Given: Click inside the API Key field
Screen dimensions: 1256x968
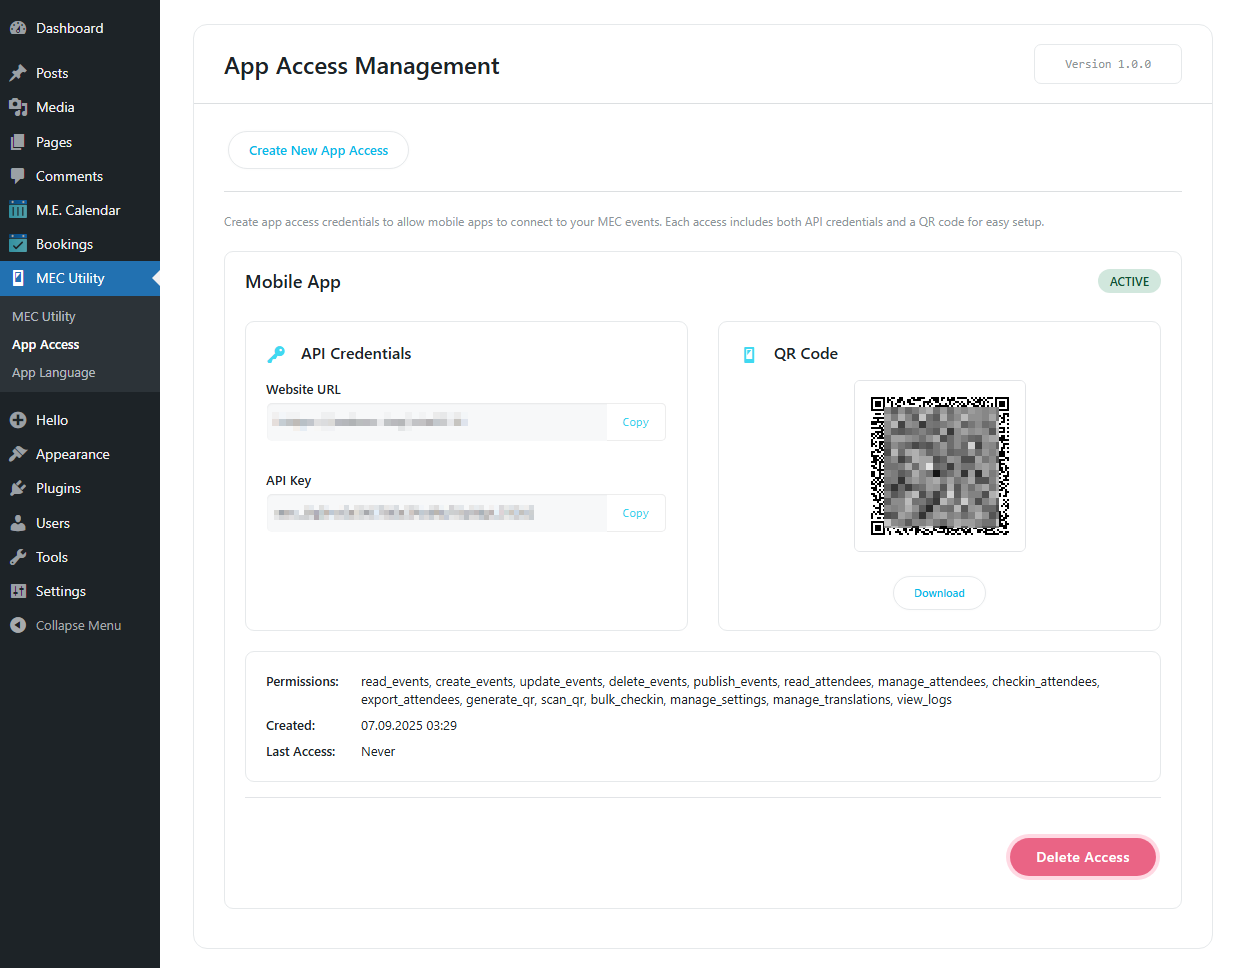Looking at the screenshot, I should [x=436, y=513].
